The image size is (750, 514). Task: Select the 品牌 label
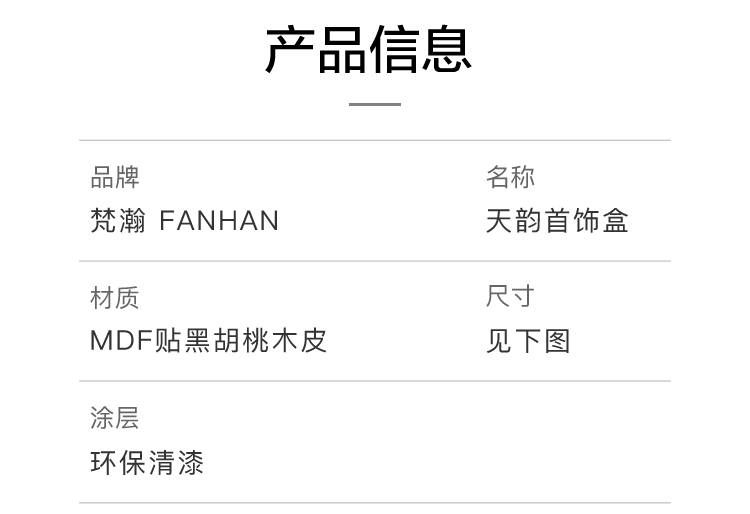(x=115, y=177)
